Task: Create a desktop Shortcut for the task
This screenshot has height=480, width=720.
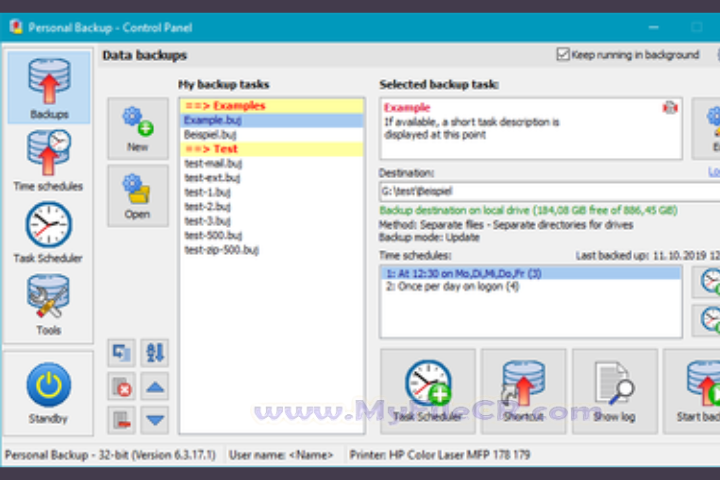Action: pos(523,391)
